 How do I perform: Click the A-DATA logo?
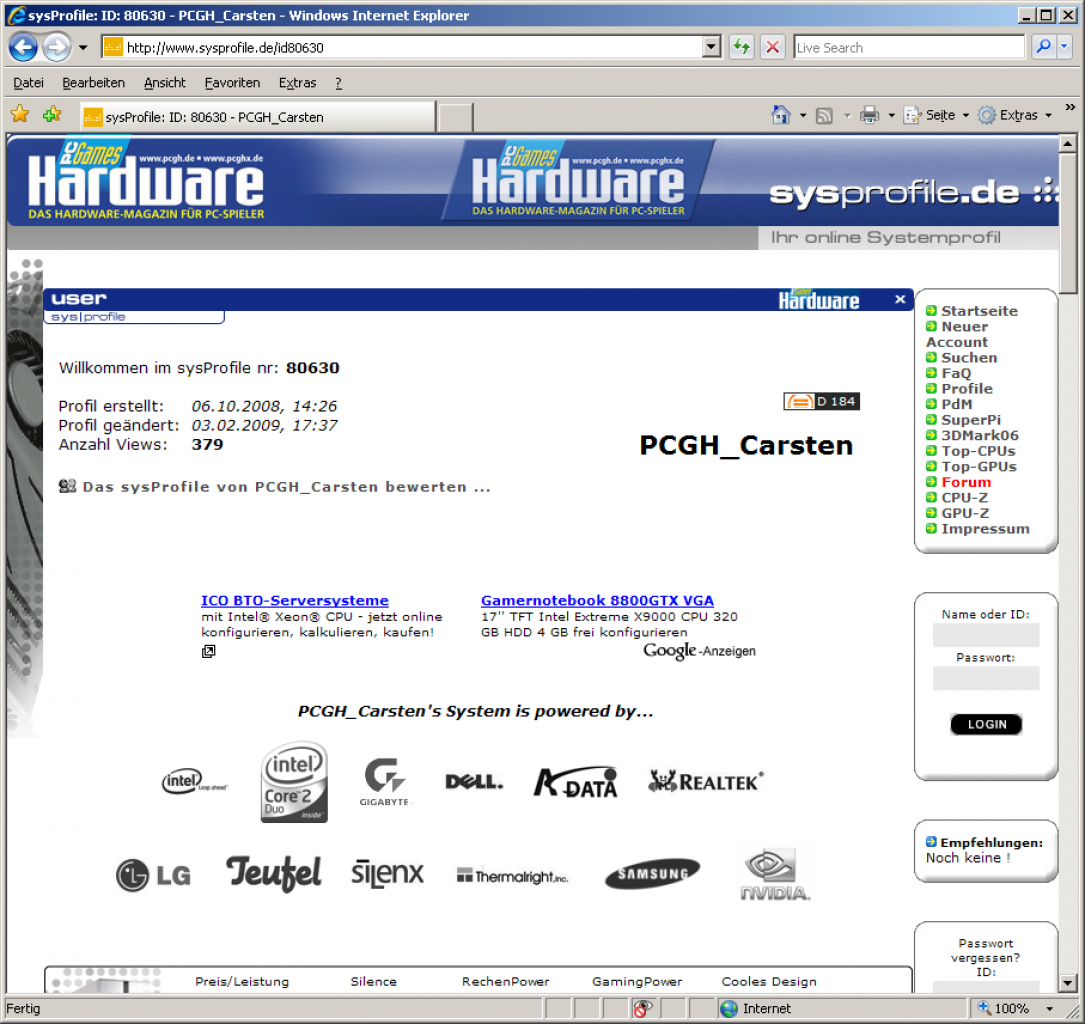576,783
